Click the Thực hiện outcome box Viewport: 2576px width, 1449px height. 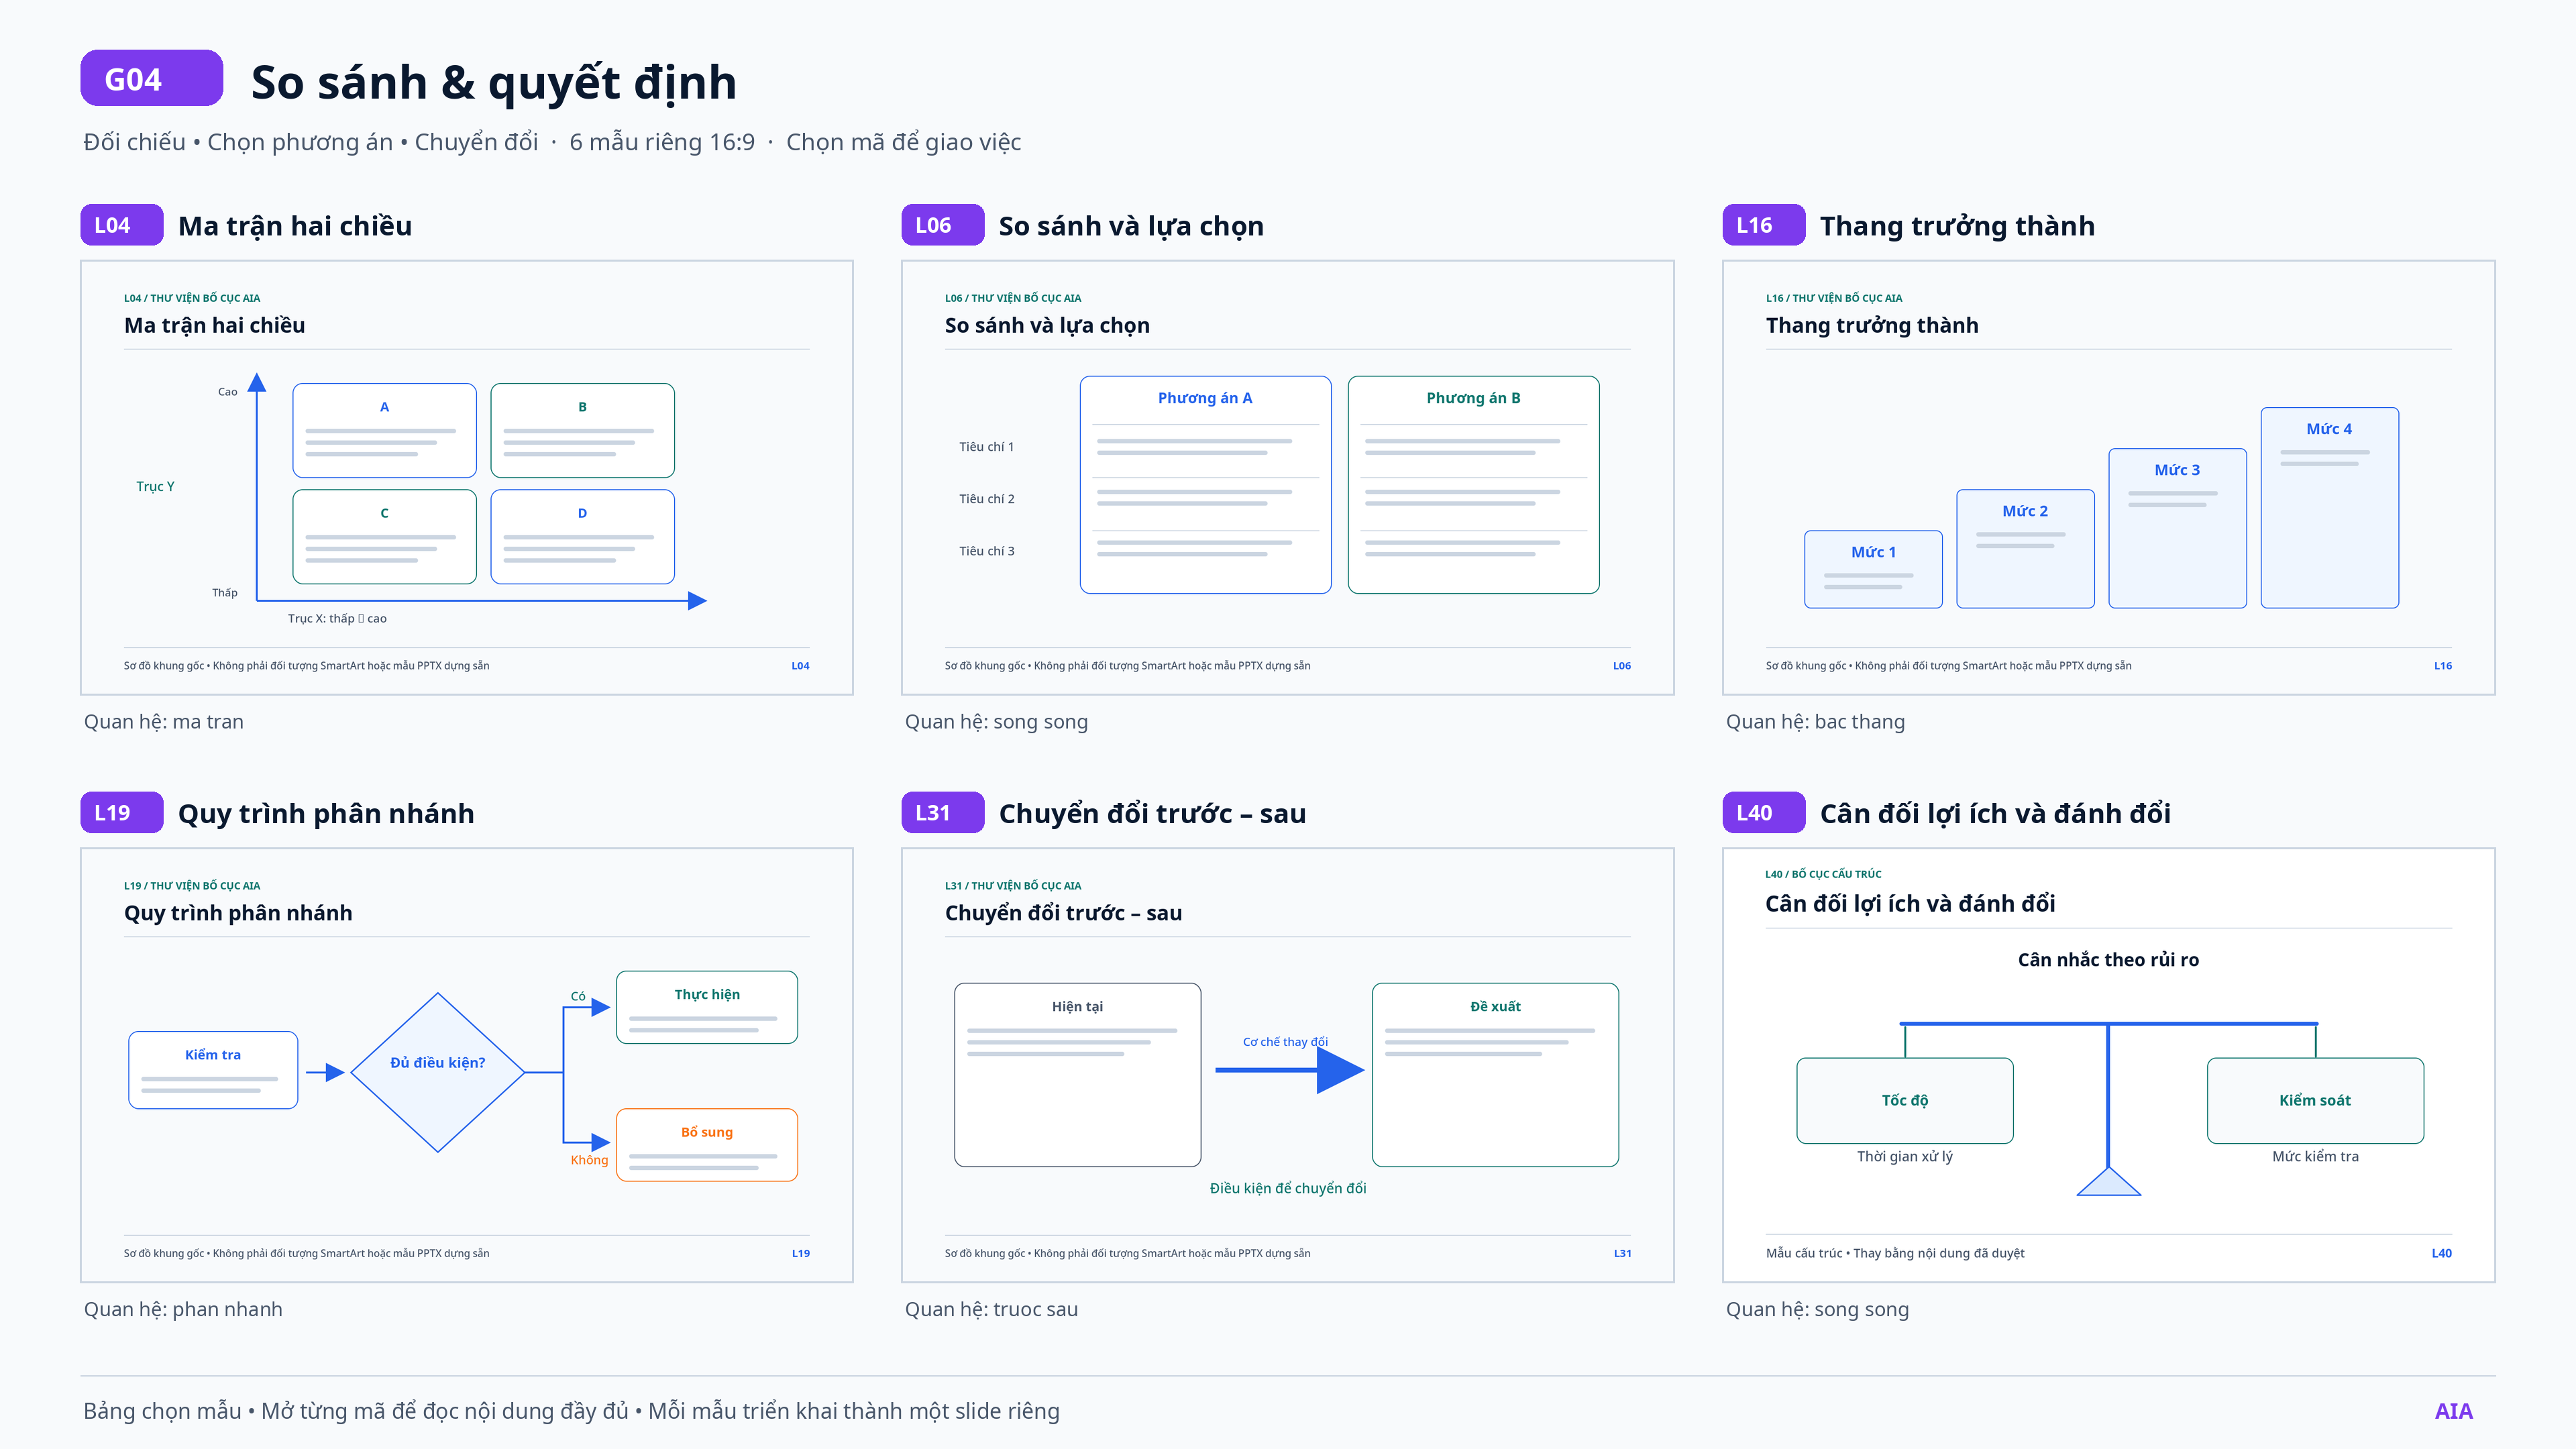707,1007
